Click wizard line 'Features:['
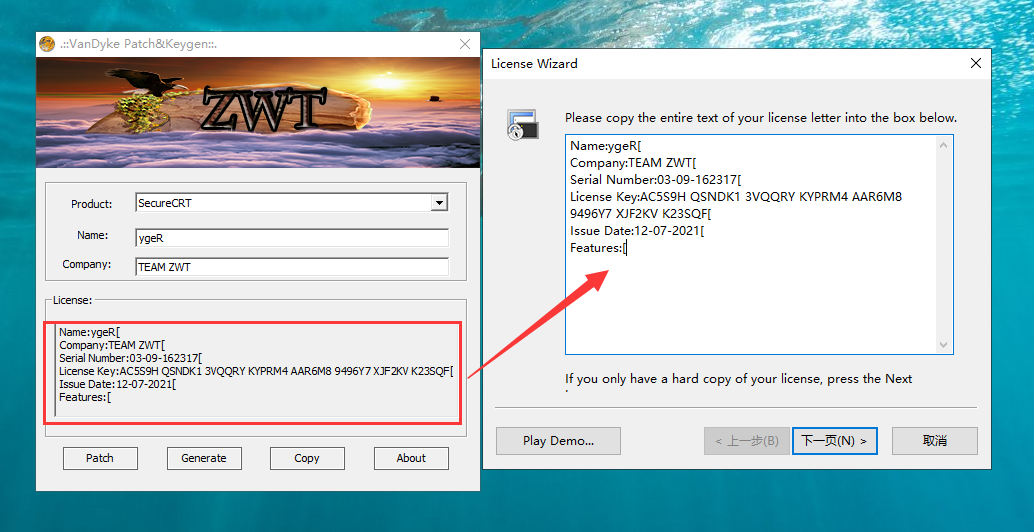Viewport: 1034px width, 532px height. [599, 248]
